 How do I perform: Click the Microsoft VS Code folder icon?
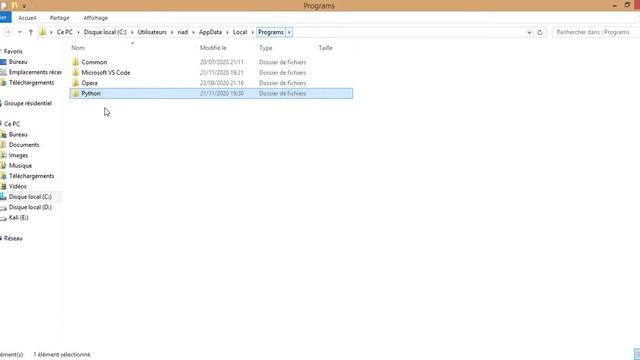click(75, 73)
